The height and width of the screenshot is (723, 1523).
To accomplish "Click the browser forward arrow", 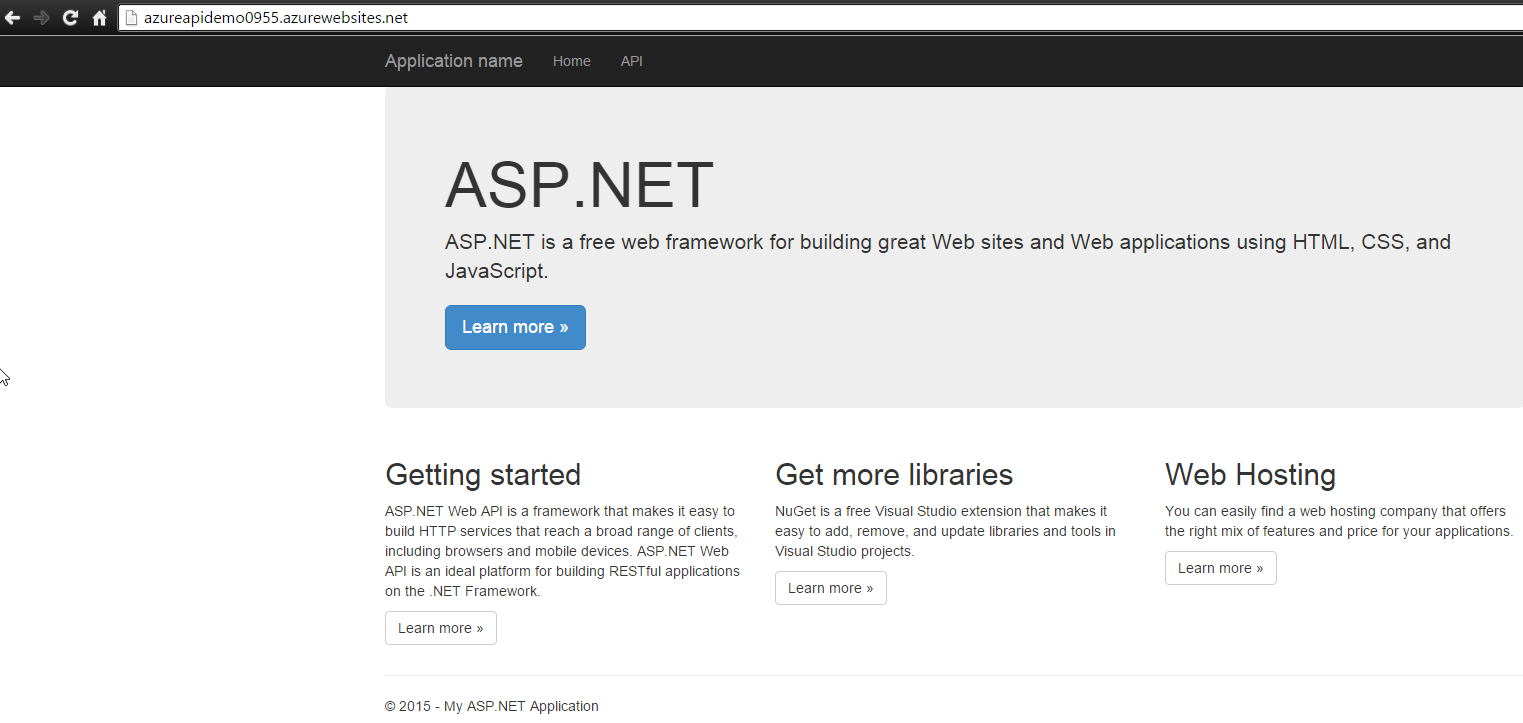I will tap(41, 18).
